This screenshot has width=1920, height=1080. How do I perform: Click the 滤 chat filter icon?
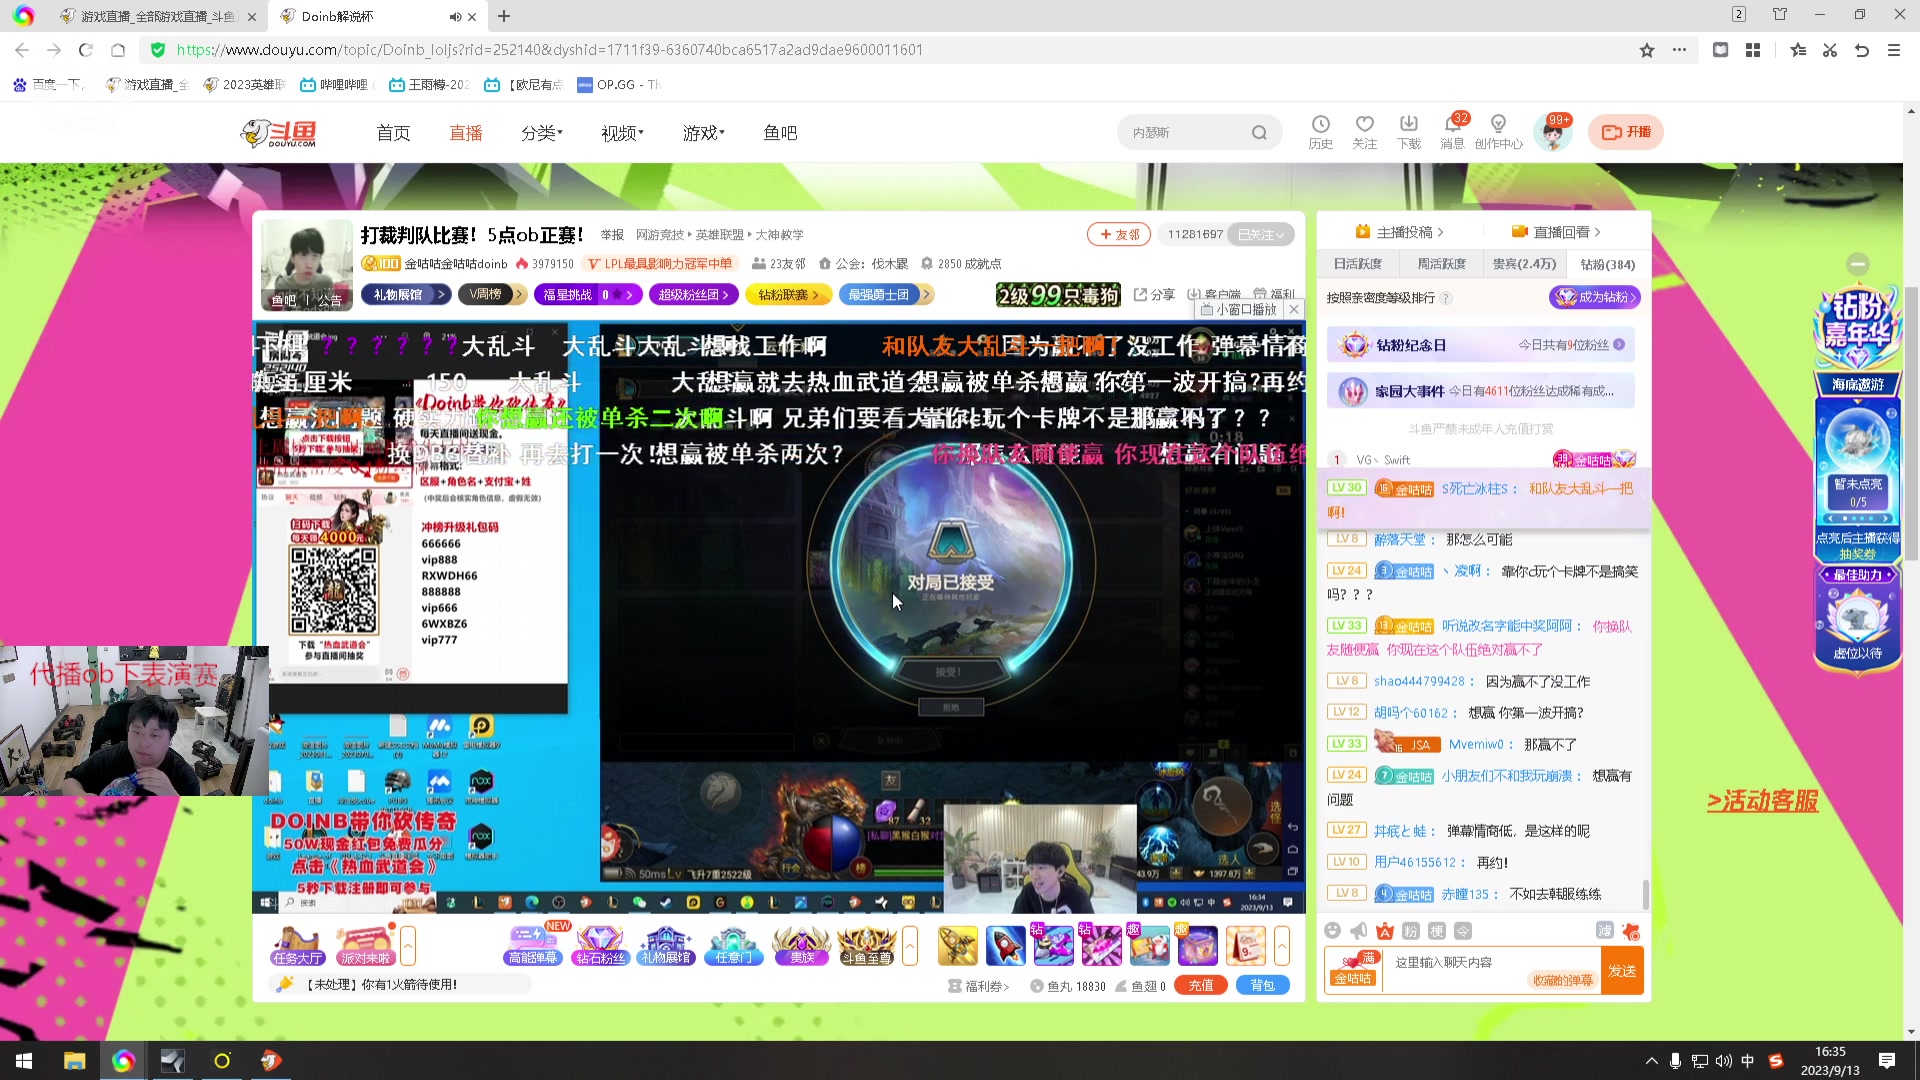point(1604,931)
